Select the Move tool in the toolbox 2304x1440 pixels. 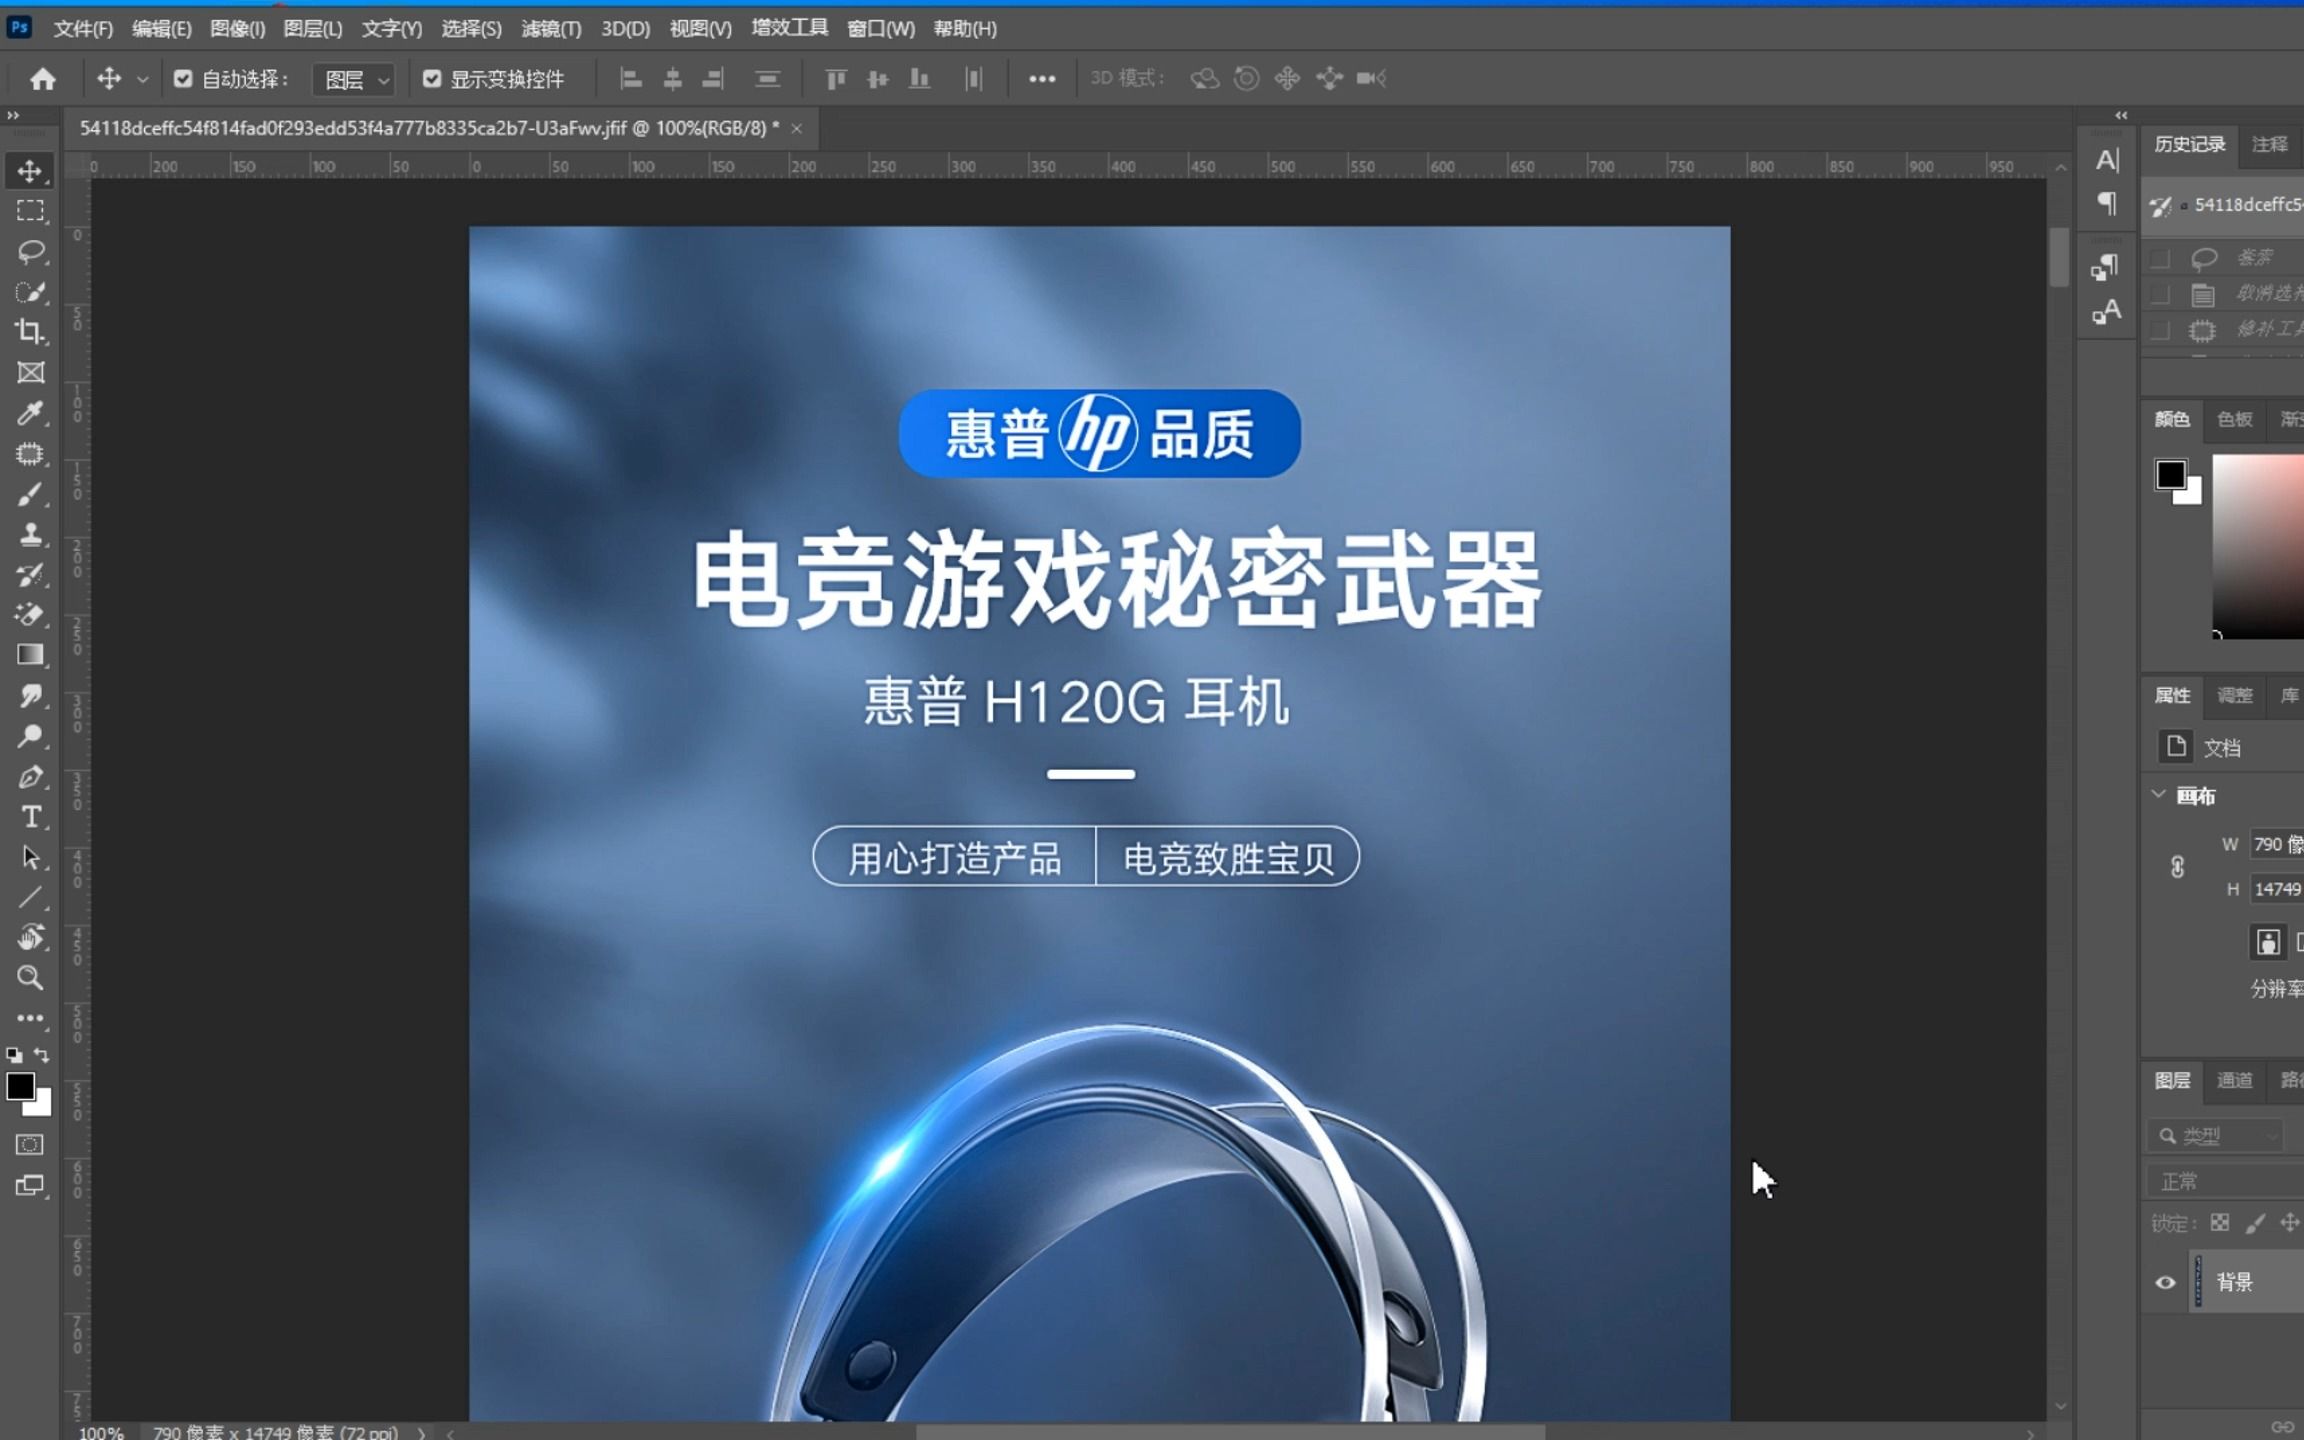(x=30, y=171)
